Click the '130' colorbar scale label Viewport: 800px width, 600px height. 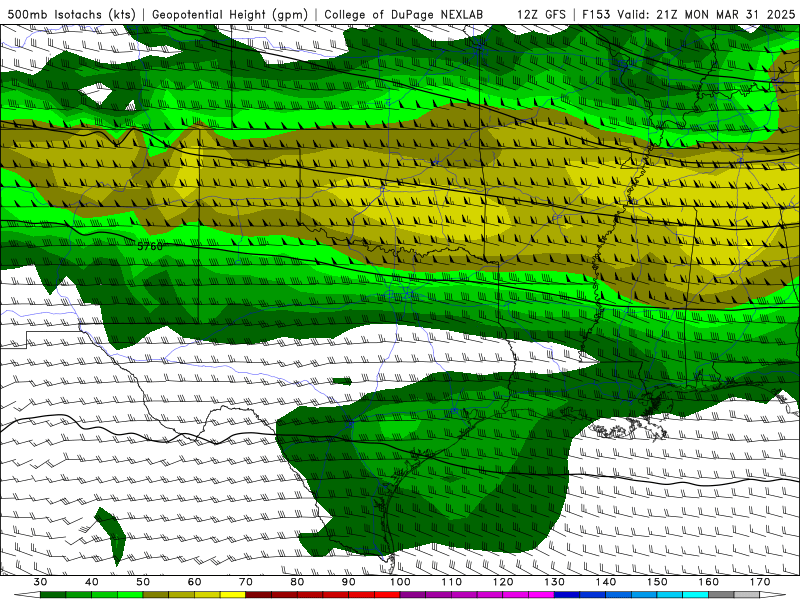click(x=555, y=582)
